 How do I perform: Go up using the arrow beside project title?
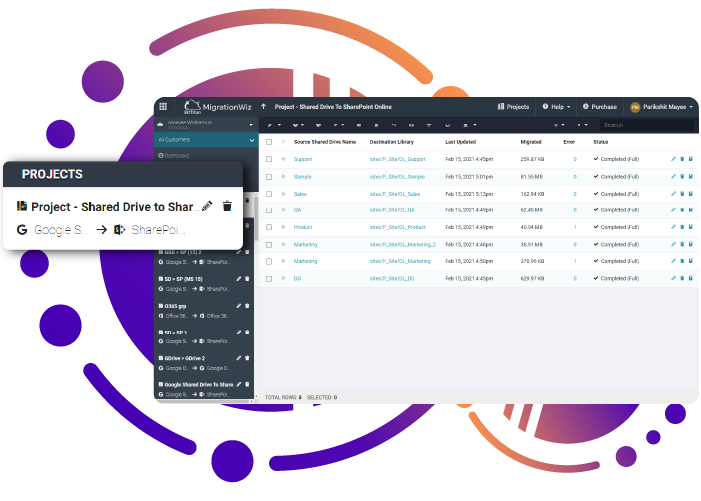(263, 106)
